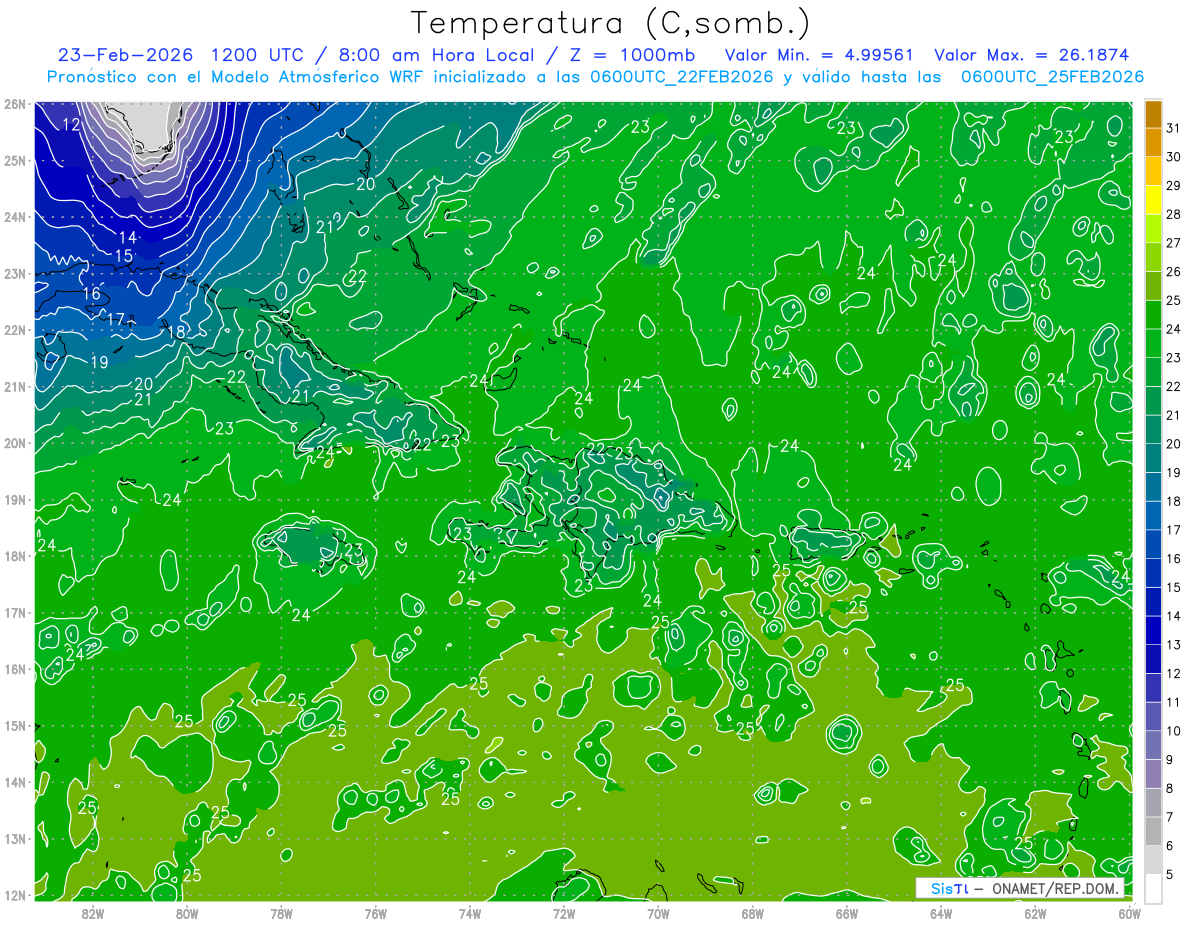This screenshot has width=1200, height=927.
Task: Select the yellow legend band between 28 and 29
Action: (1153, 200)
